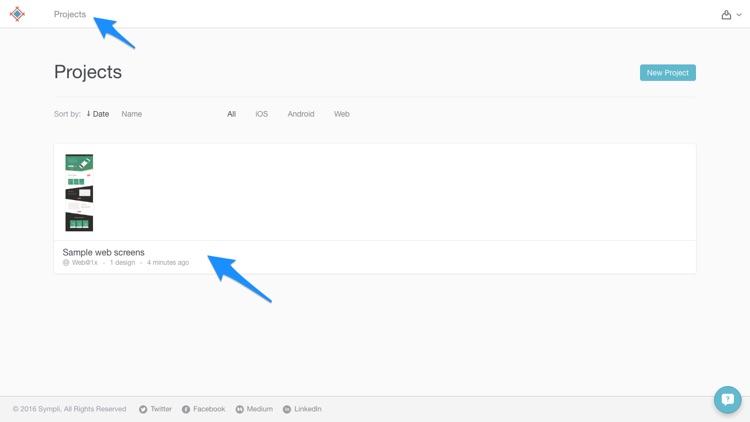Open the Sample web screens title
Image resolution: width=750 pixels, height=422 pixels.
tap(103, 252)
